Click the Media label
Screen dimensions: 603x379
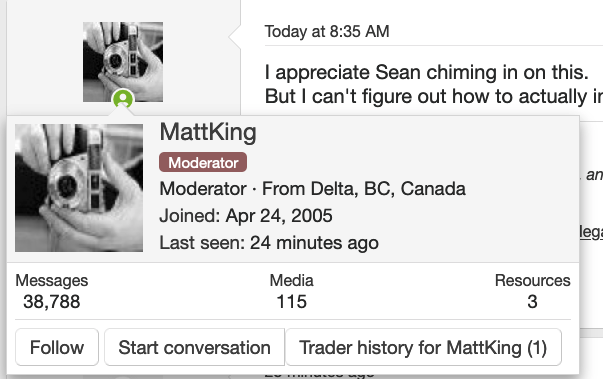292,281
